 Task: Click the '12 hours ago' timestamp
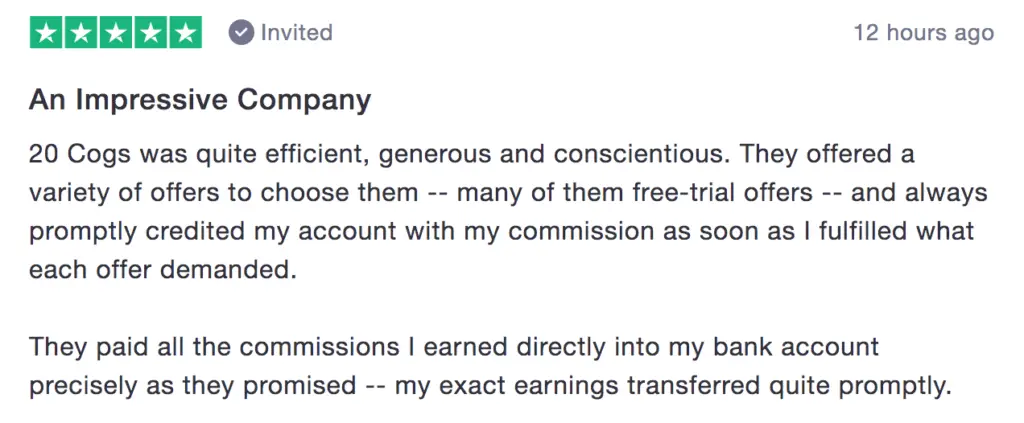coord(924,32)
